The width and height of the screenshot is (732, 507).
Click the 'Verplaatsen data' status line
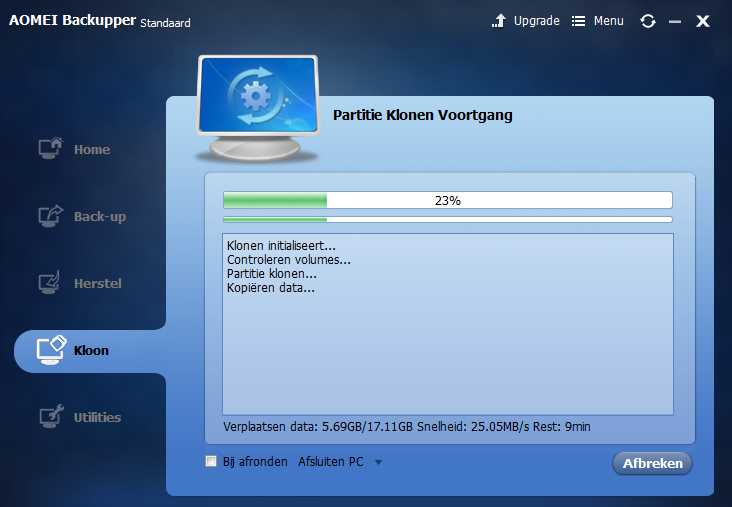click(407, 427)
